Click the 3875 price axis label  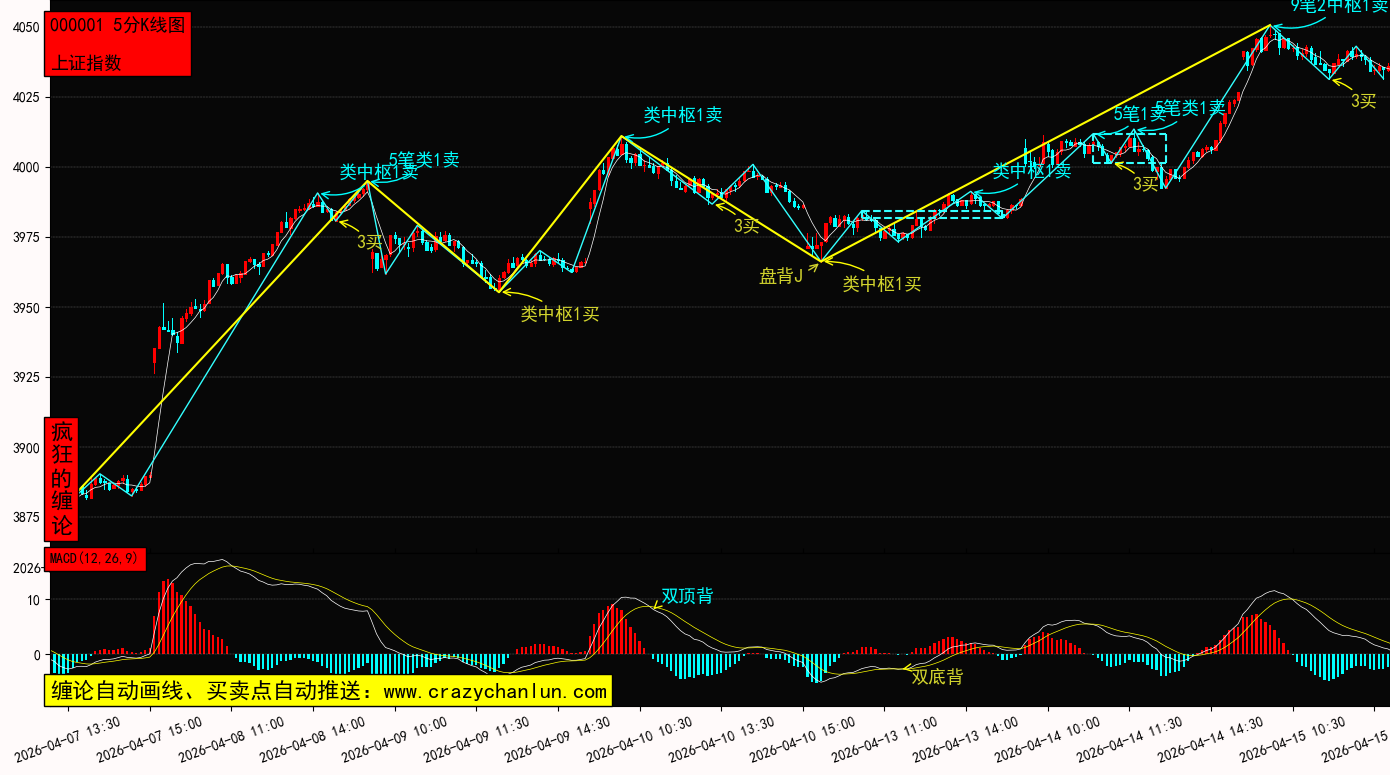pos(26,518)
